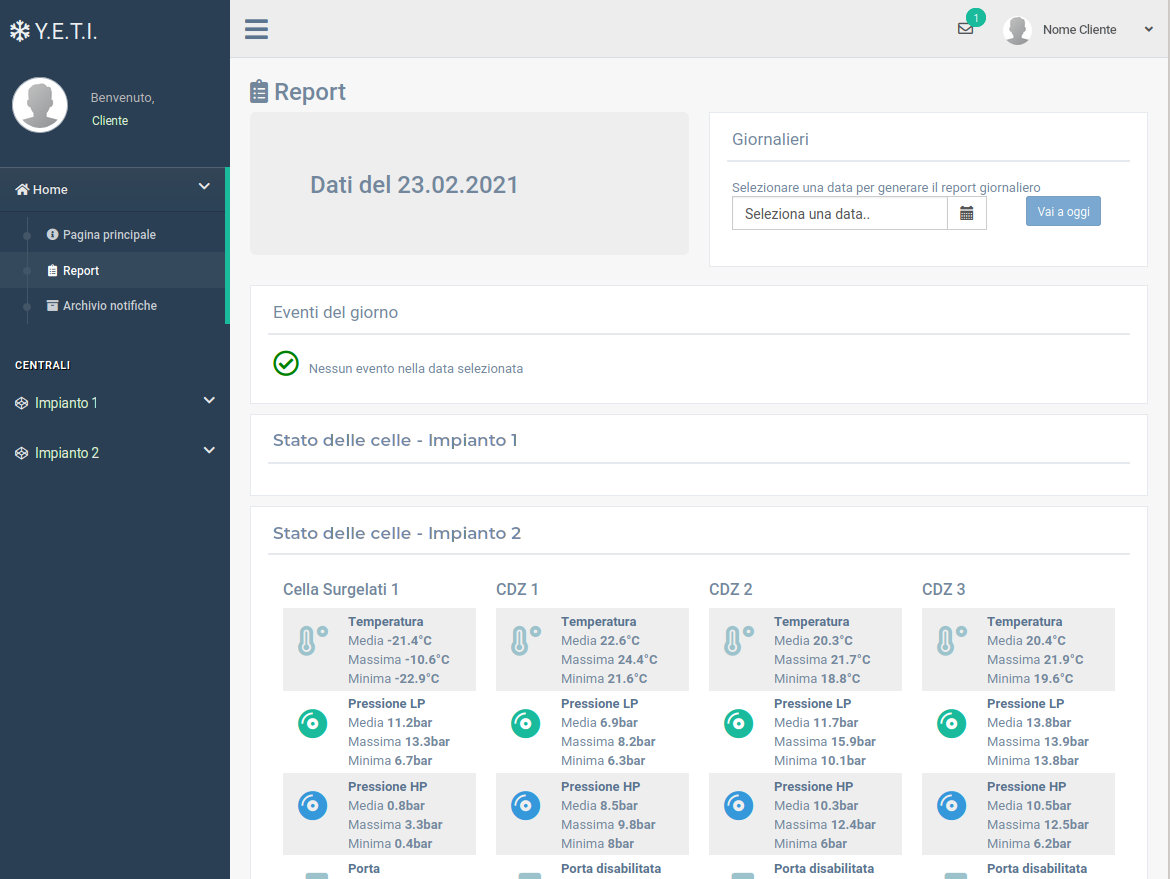Click the Cliente link under Benvenuto
The width and height of the screenshot is (1170, 879).
click(110, 121)
